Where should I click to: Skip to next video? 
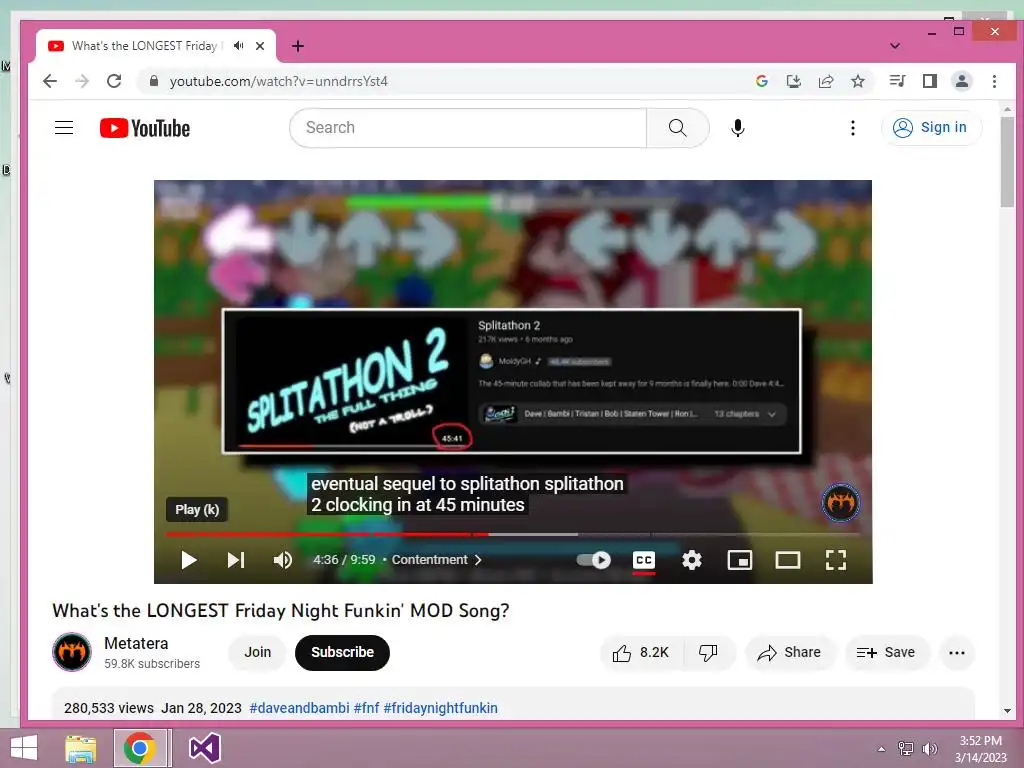click(x=236, y=560)
